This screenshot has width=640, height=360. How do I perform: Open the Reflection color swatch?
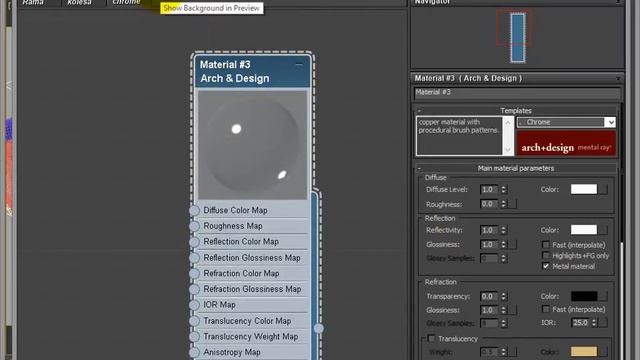pos(584,230)
